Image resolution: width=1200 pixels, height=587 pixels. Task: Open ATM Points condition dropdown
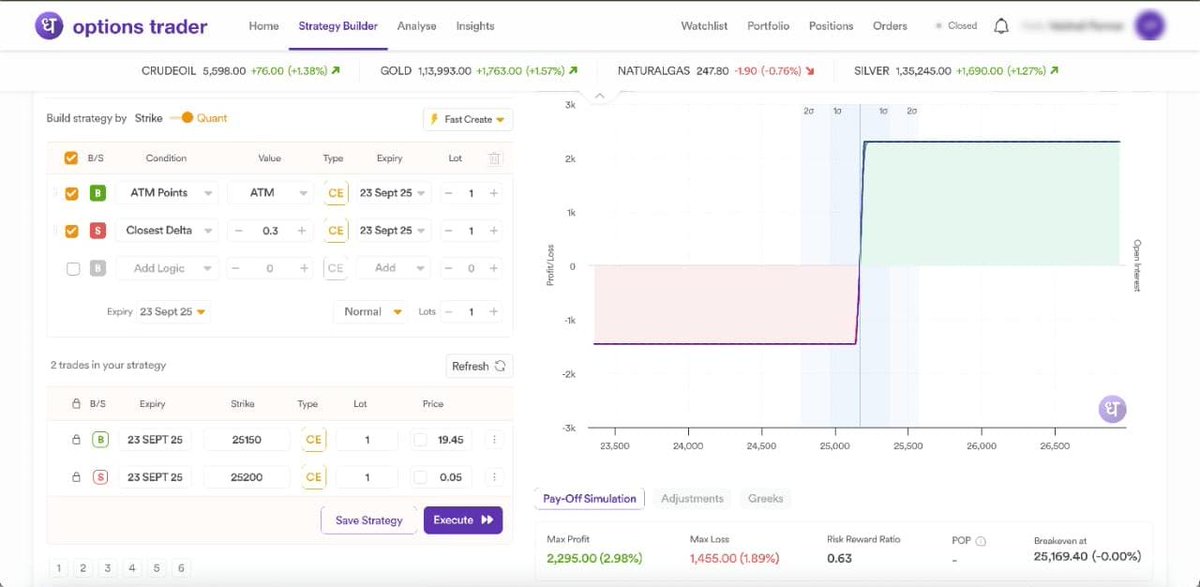click(x=167, y=193)
